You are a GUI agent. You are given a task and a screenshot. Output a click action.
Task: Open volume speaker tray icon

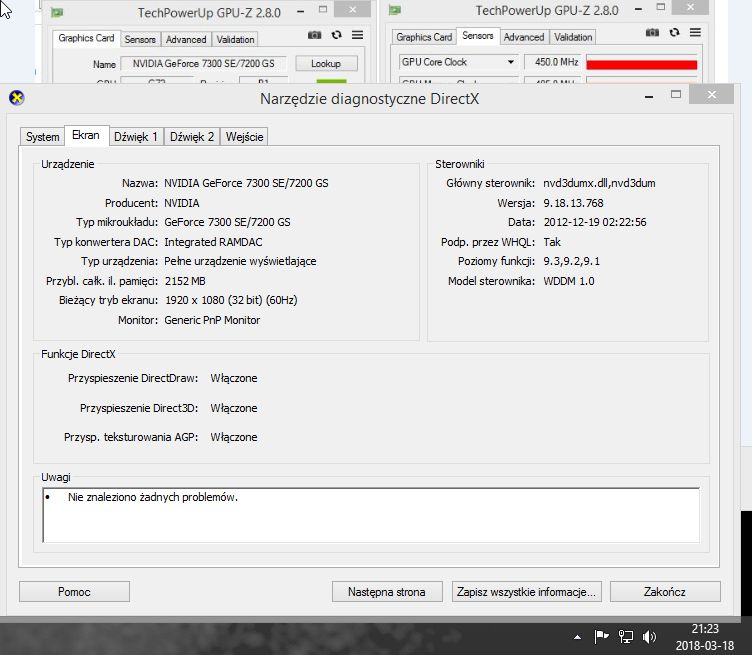(x=649, y=637)
